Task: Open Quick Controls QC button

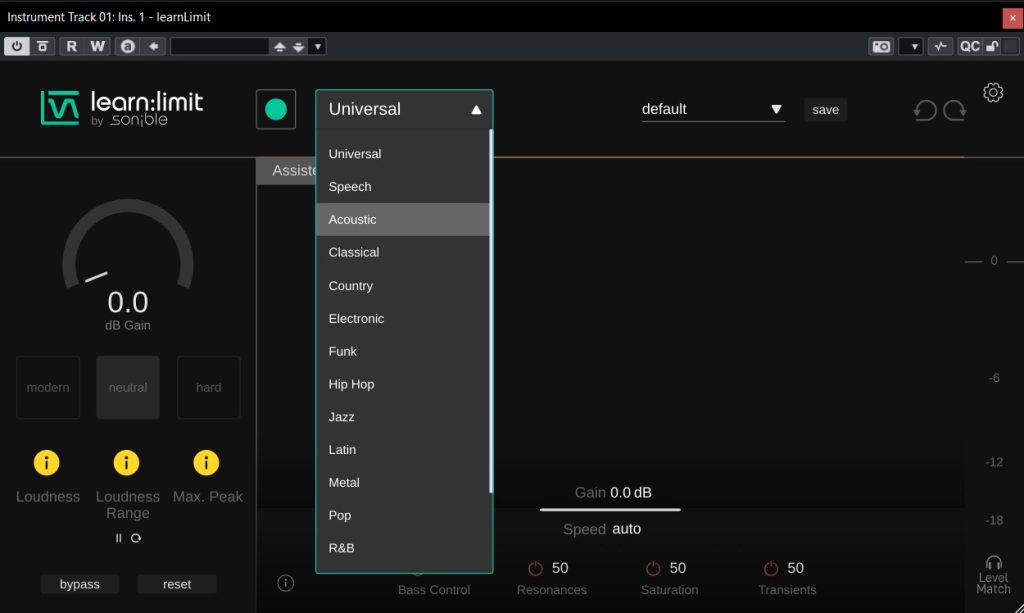Action: (969, 46)
